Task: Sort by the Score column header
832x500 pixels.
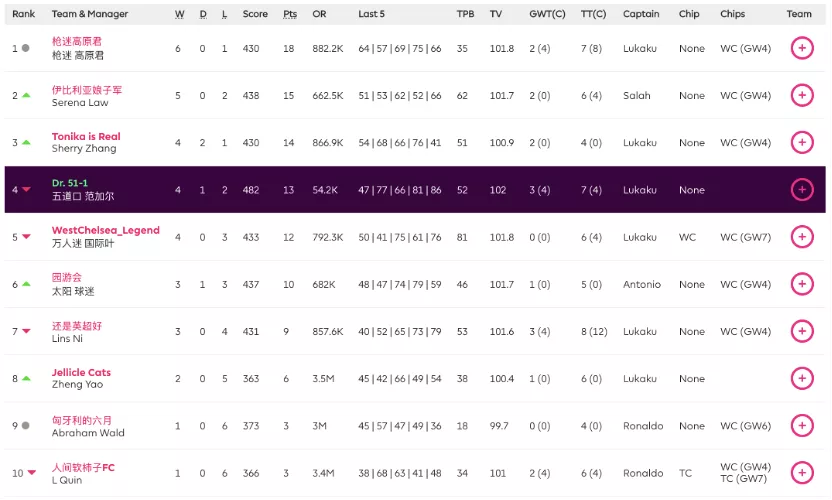Action: 255,14
